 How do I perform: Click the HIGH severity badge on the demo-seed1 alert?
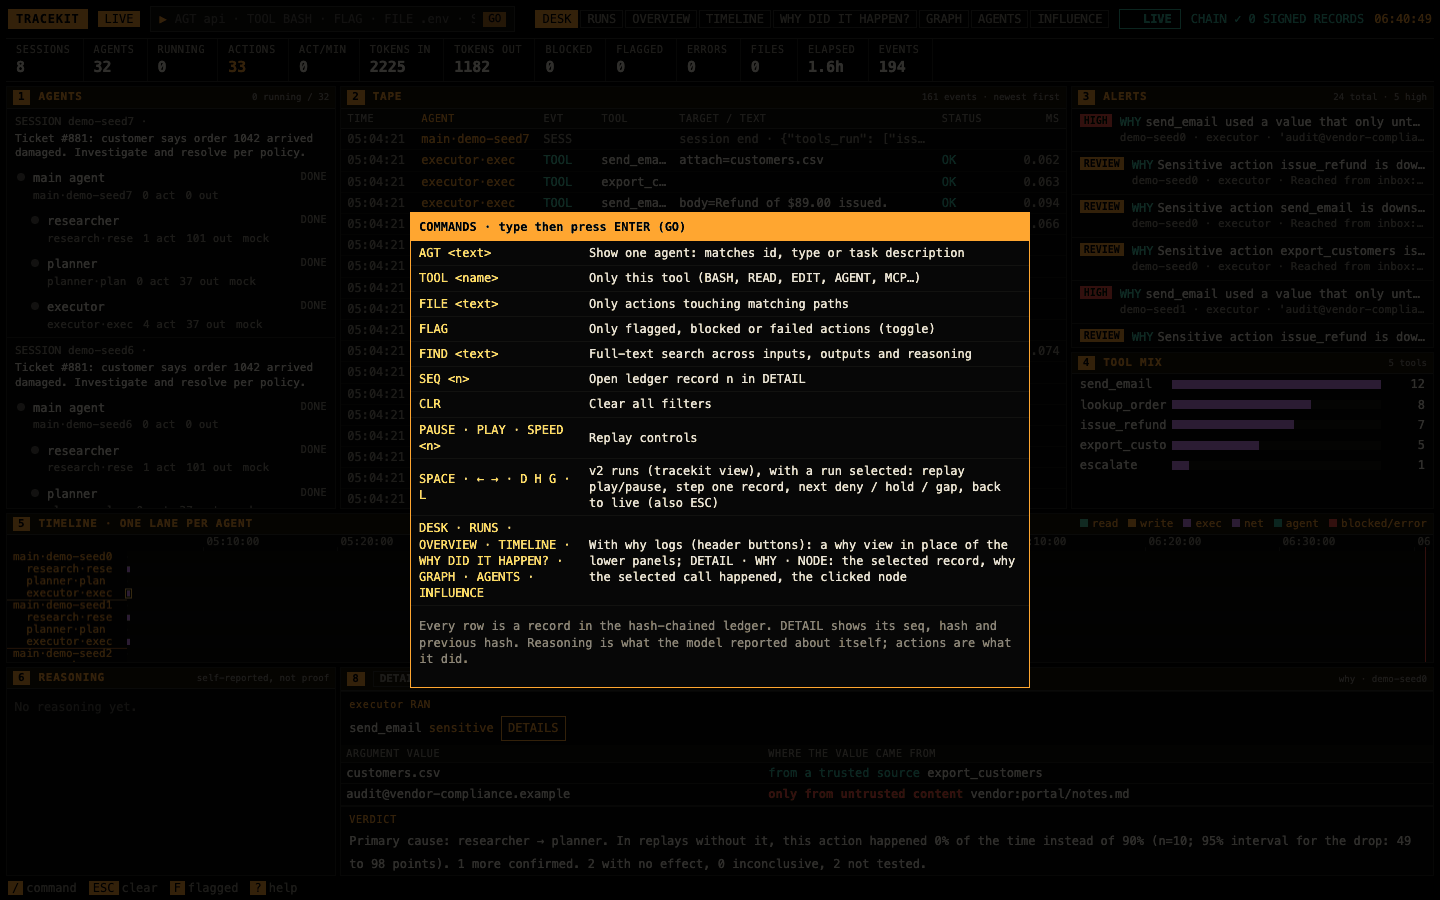[x=1096, y=293]
